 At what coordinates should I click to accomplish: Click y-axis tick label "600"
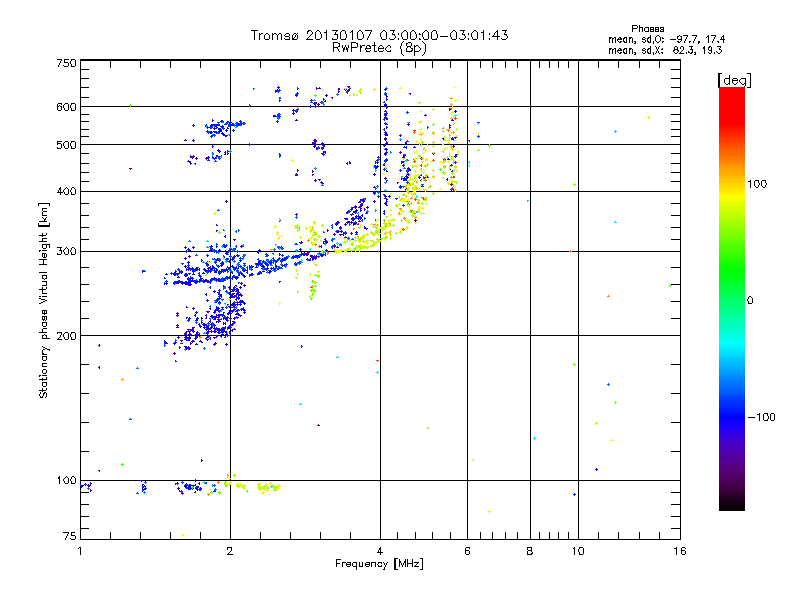pyautogui.click(x=66, y=107)
